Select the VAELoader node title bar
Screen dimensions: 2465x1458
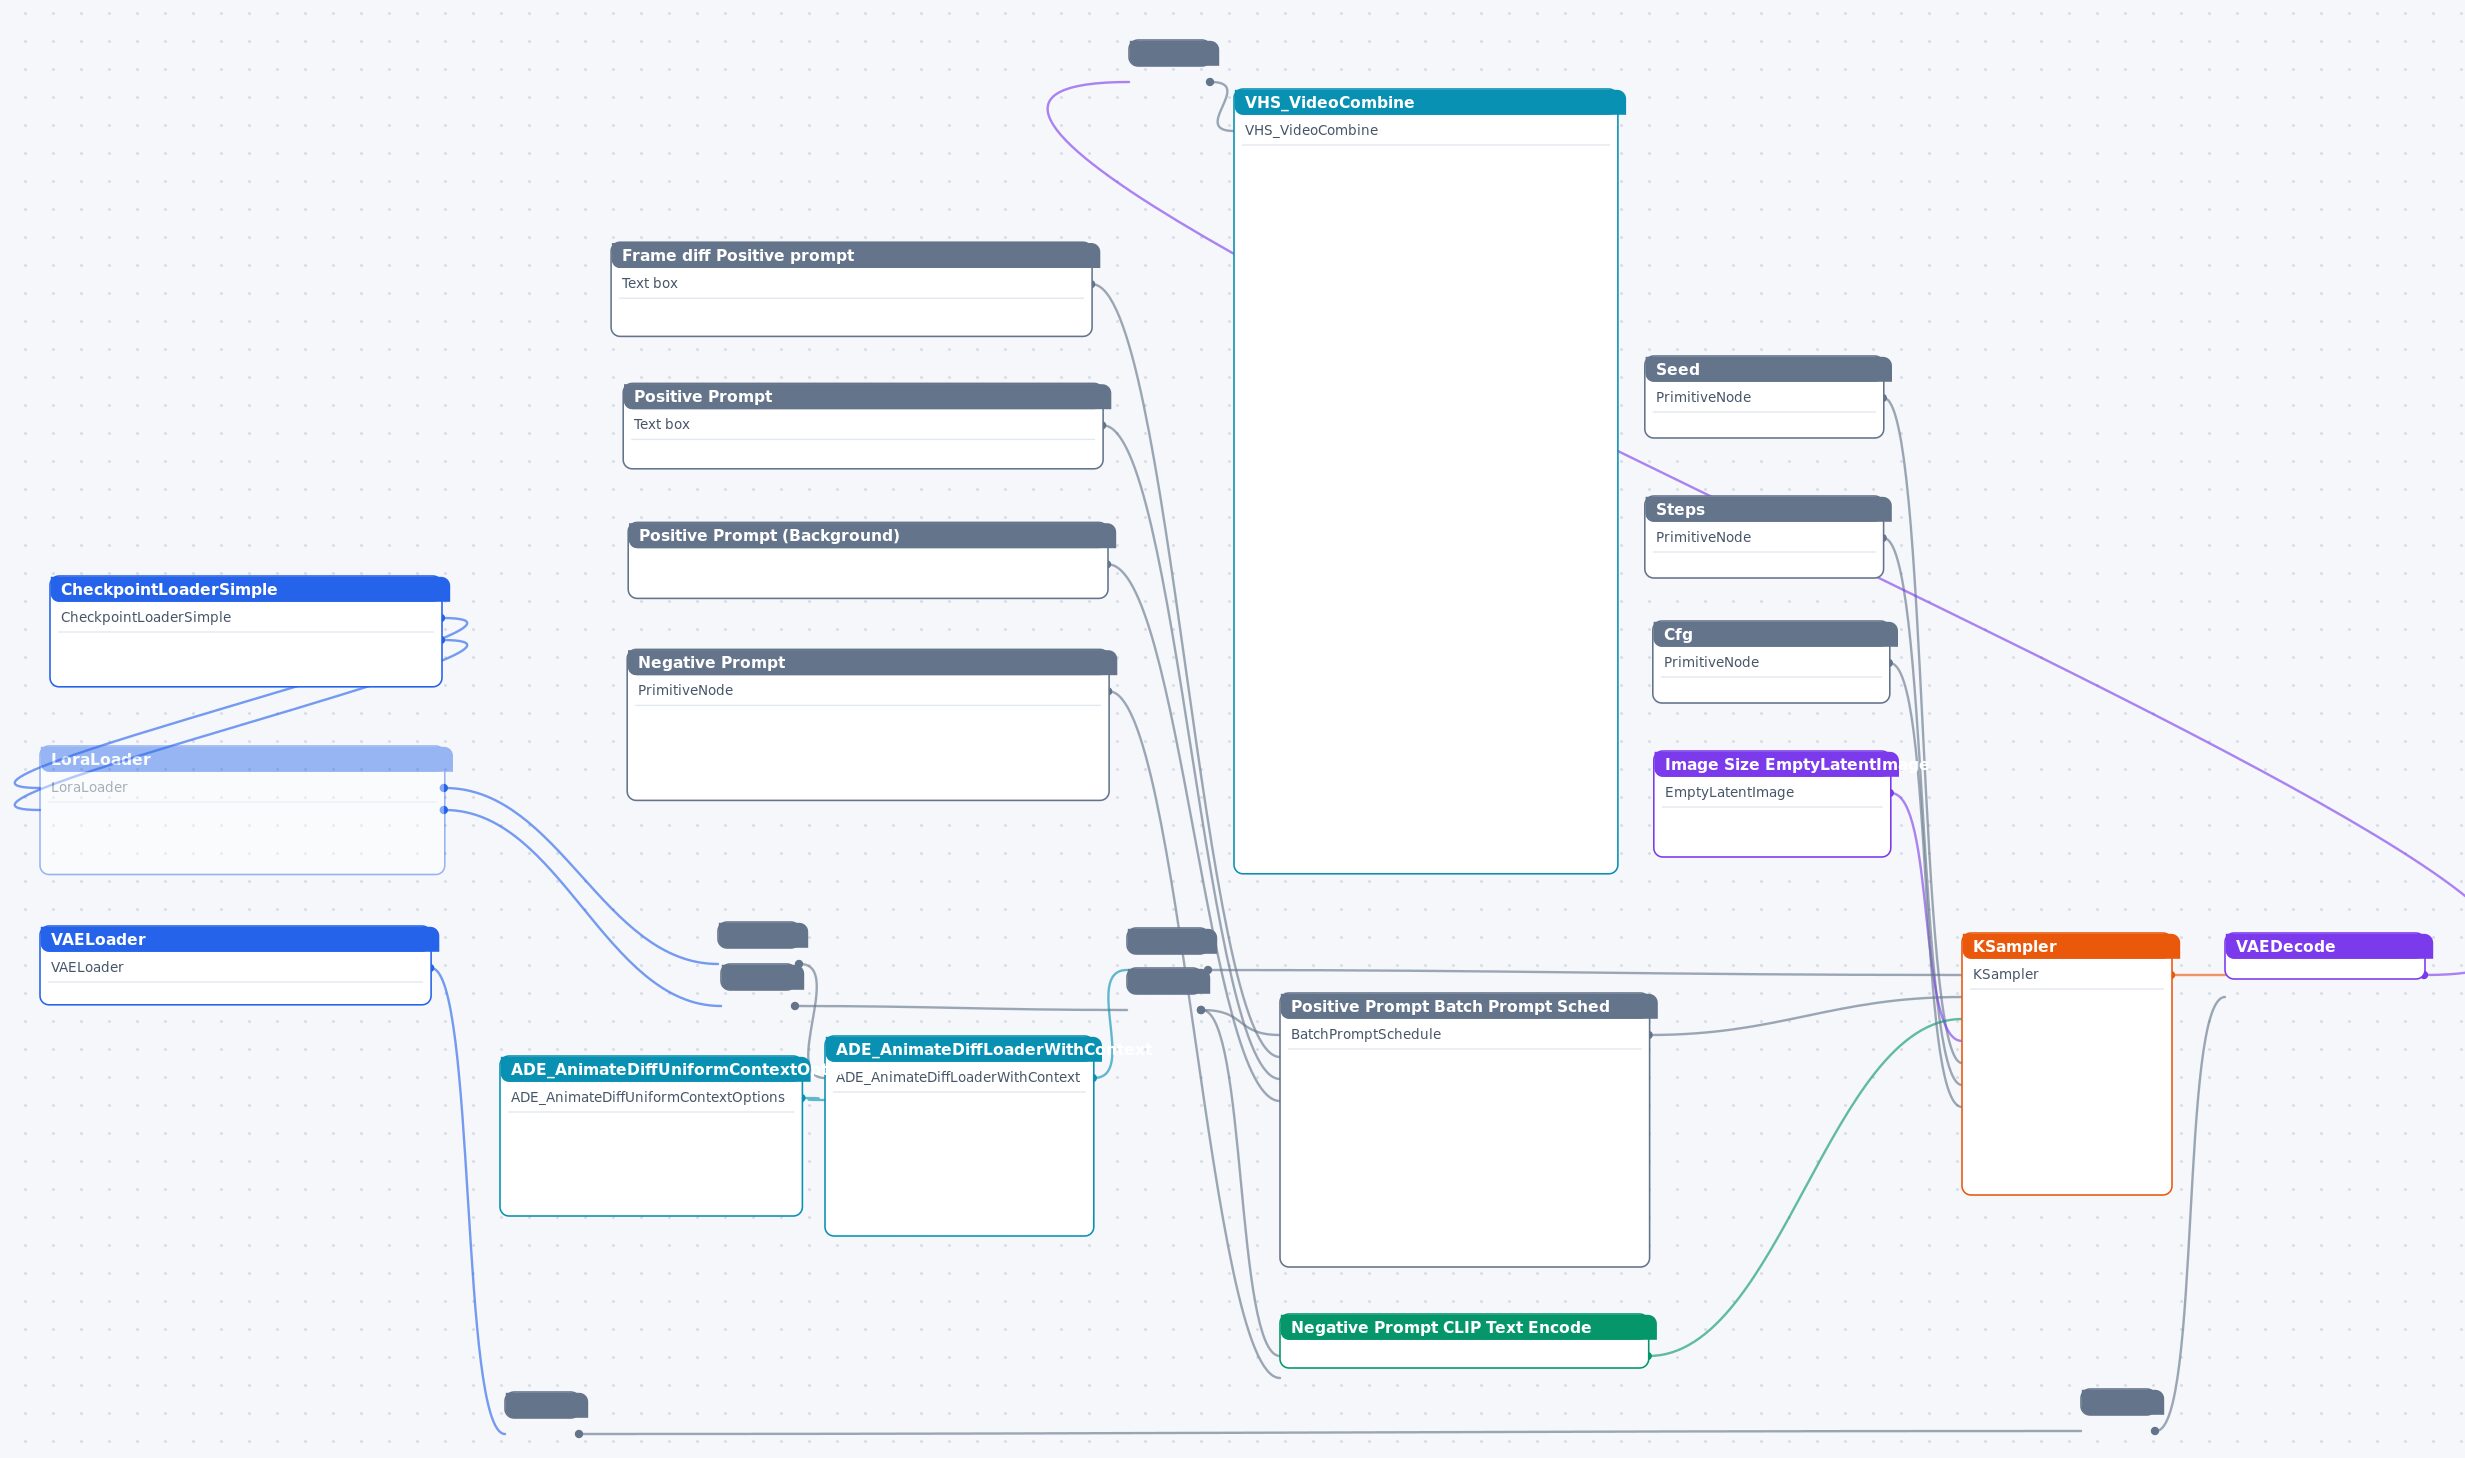(239, 939)
